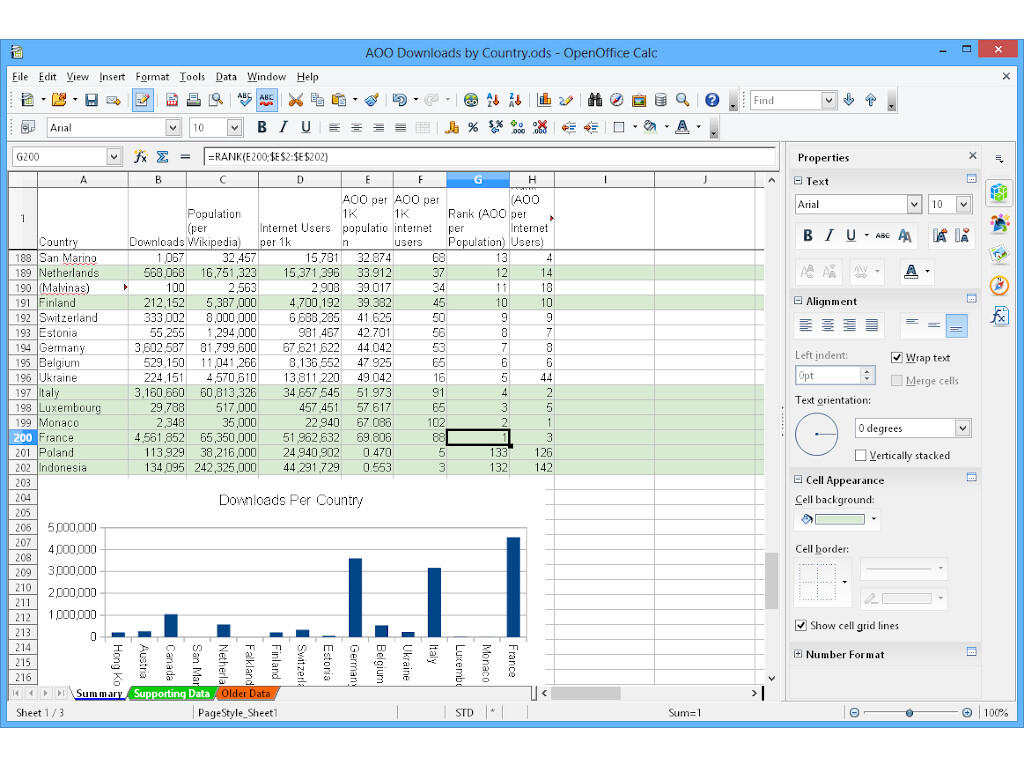
Task: Toggle Edit File mode icon
Action: 142,100
